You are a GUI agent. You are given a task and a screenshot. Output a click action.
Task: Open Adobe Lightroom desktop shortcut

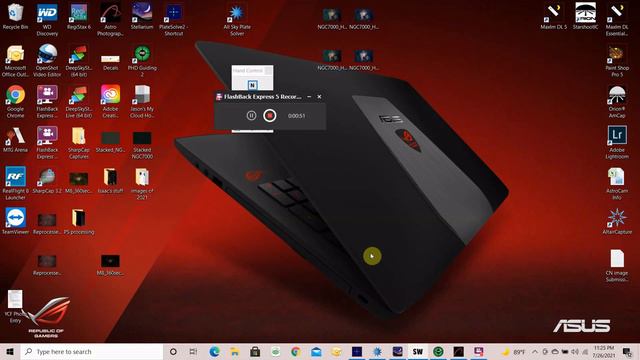617,142
